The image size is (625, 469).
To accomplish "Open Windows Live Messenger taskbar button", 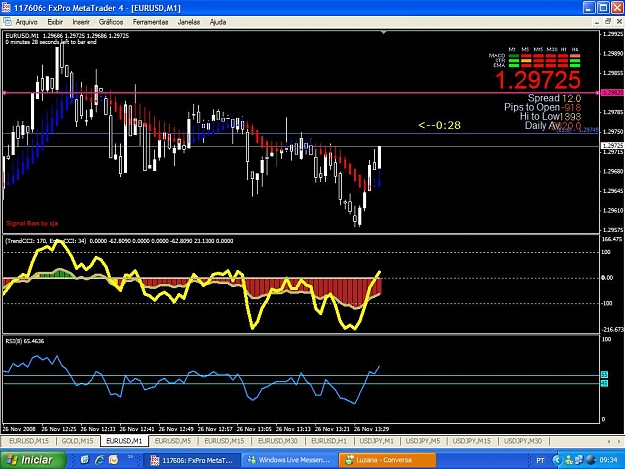I will pyautogui.click(x=289, y=460).
